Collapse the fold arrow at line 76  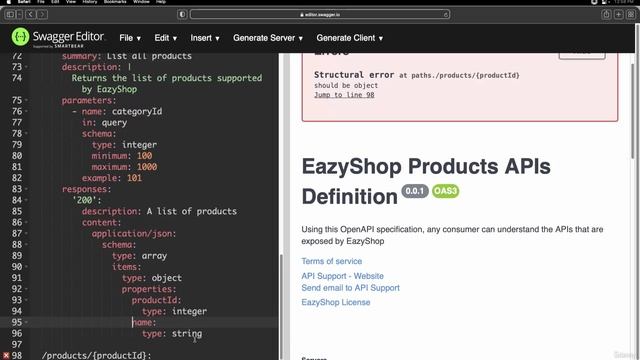coord(26,111)
